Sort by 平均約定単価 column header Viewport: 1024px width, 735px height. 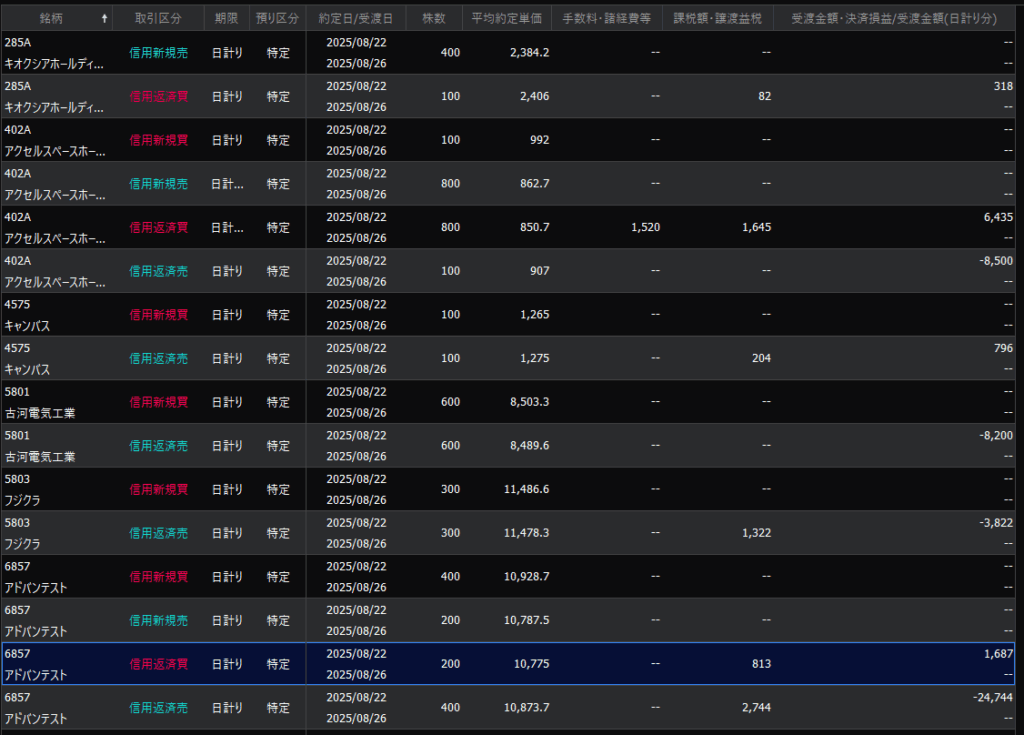coord(506,18)
